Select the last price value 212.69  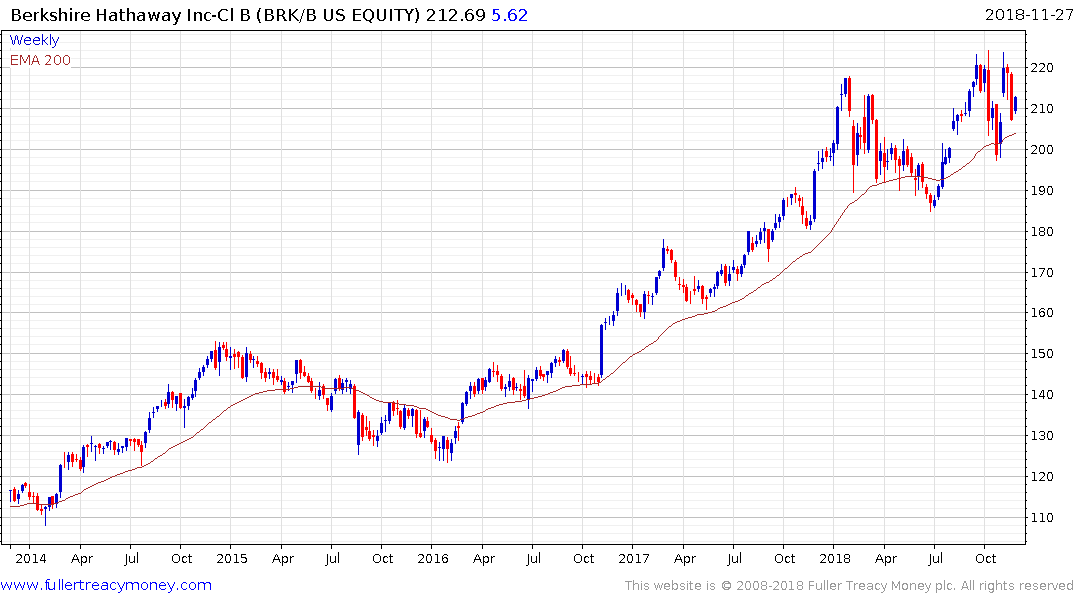click(x=455, y=15)
